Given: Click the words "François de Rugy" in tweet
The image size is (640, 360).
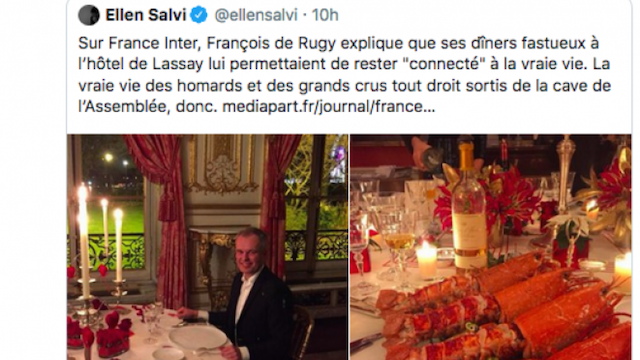Looking at the screenshot, I should point(271,43).
